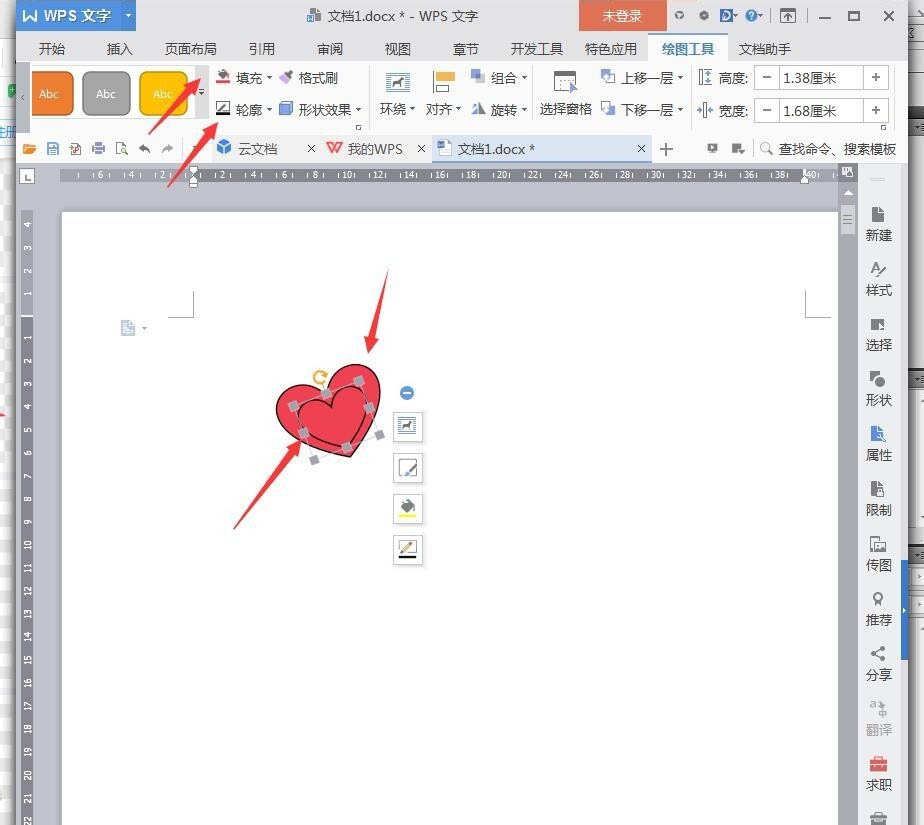
Task: Click the Print Preview icon
Action: pyautogui.click(x=121, y=149)
